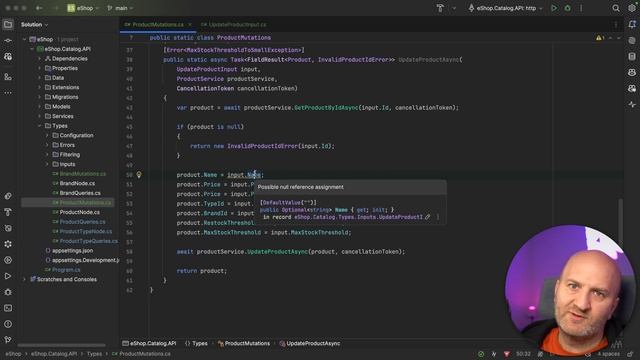The height and width of the screenshot is (360, 640).
Task: Click the 50:32 caret position in status bar
Action: (x=523, y=354)
